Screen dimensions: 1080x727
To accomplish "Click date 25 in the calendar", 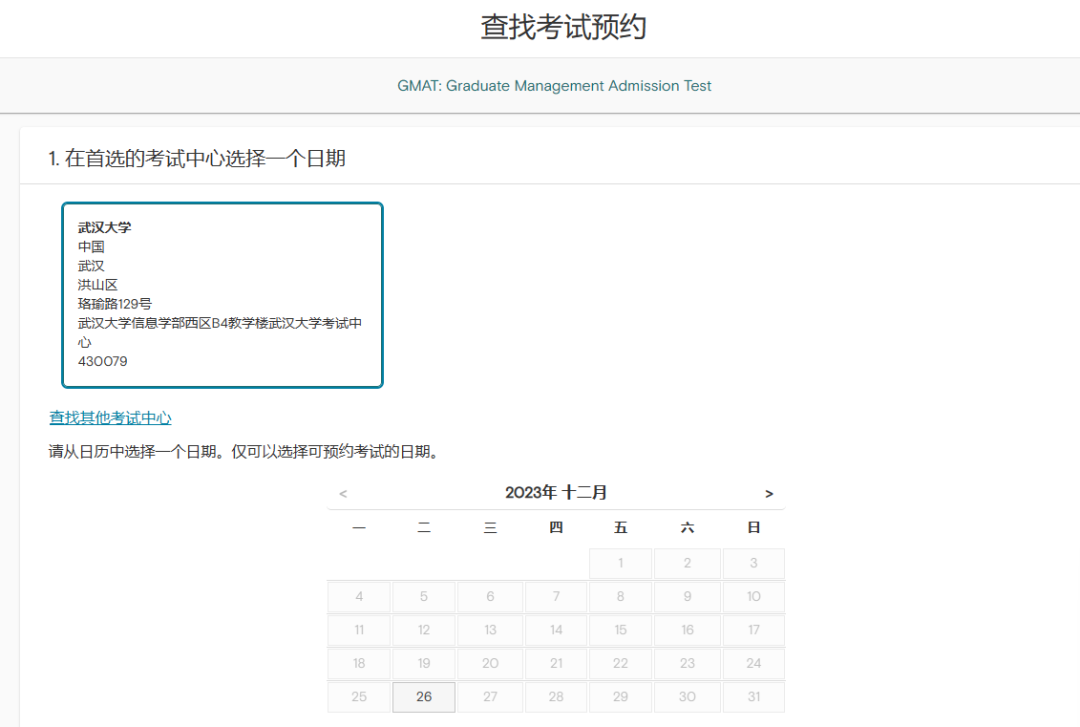I will tap(359, 697).
